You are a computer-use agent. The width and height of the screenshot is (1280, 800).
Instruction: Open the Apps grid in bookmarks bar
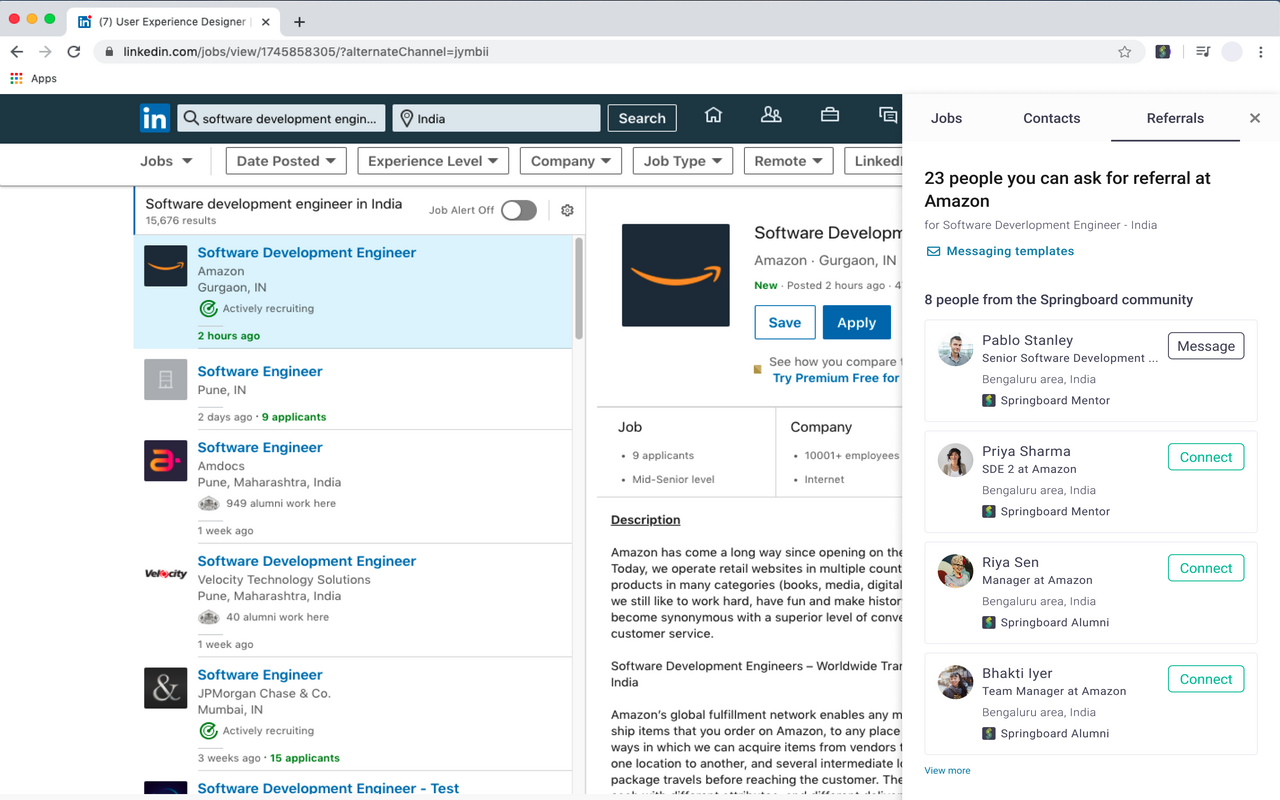16,78
